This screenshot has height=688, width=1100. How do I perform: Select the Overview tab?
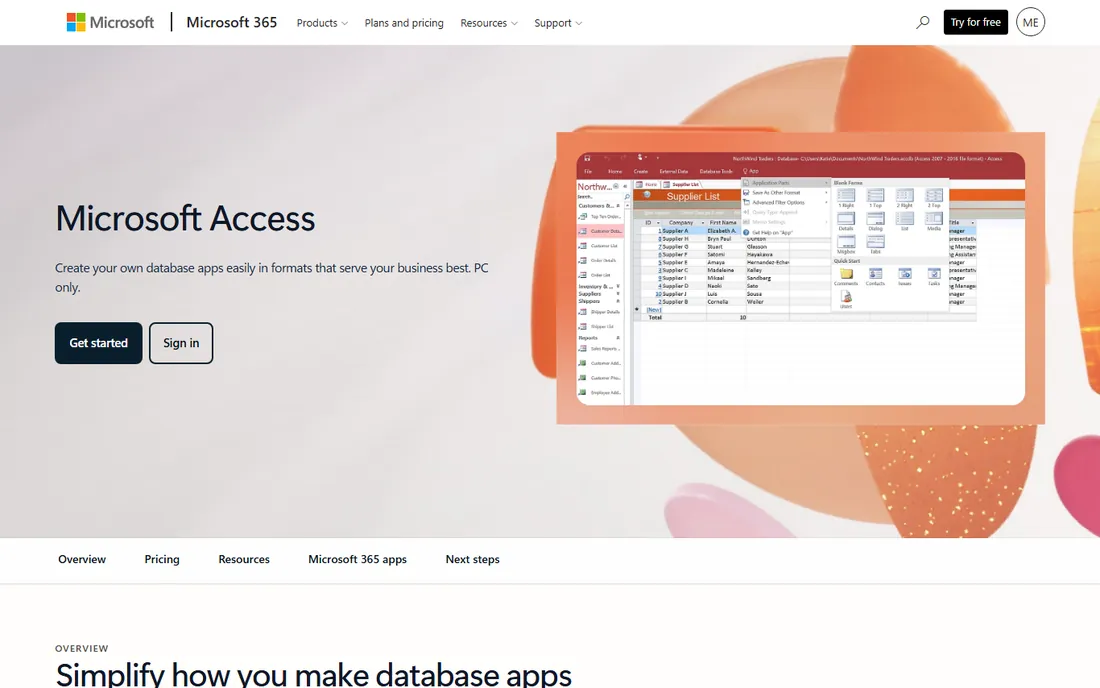click(82, 560)
